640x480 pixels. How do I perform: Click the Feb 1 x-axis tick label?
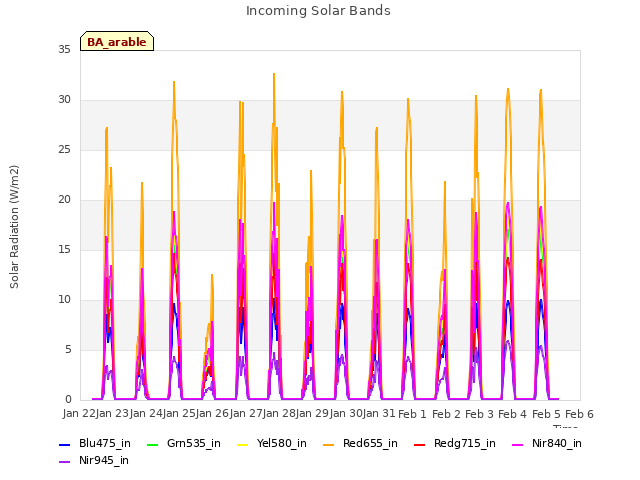[412, 414]
